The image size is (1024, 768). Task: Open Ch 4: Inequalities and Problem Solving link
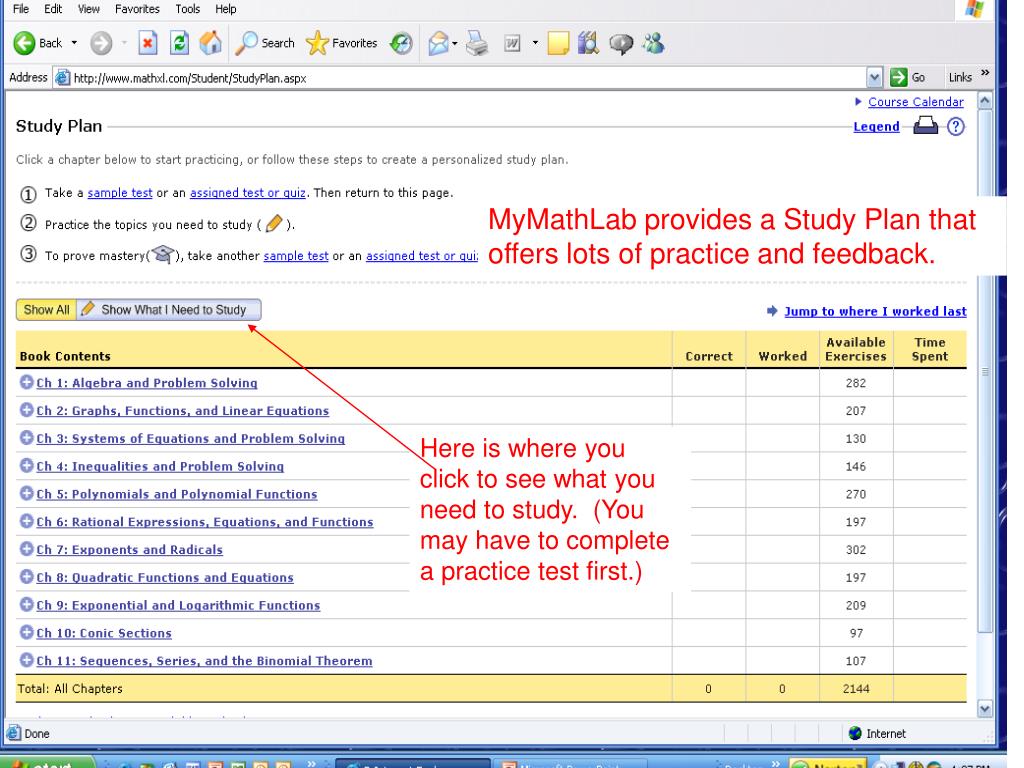pos(160,466)
